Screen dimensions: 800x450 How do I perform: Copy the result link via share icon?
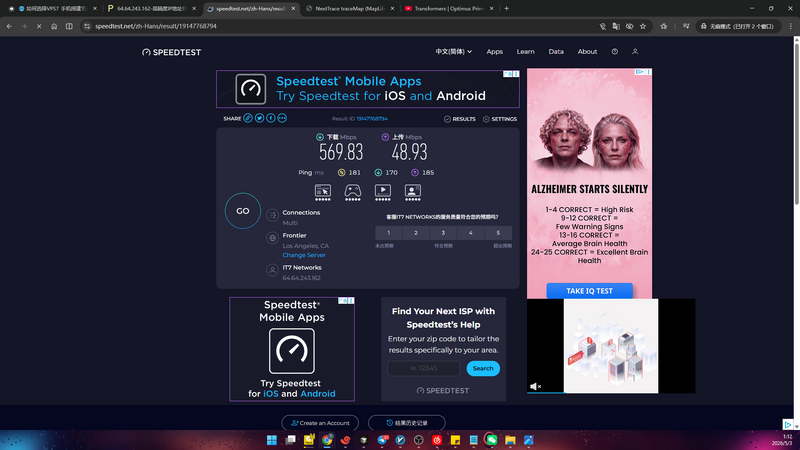pos(248,118)
